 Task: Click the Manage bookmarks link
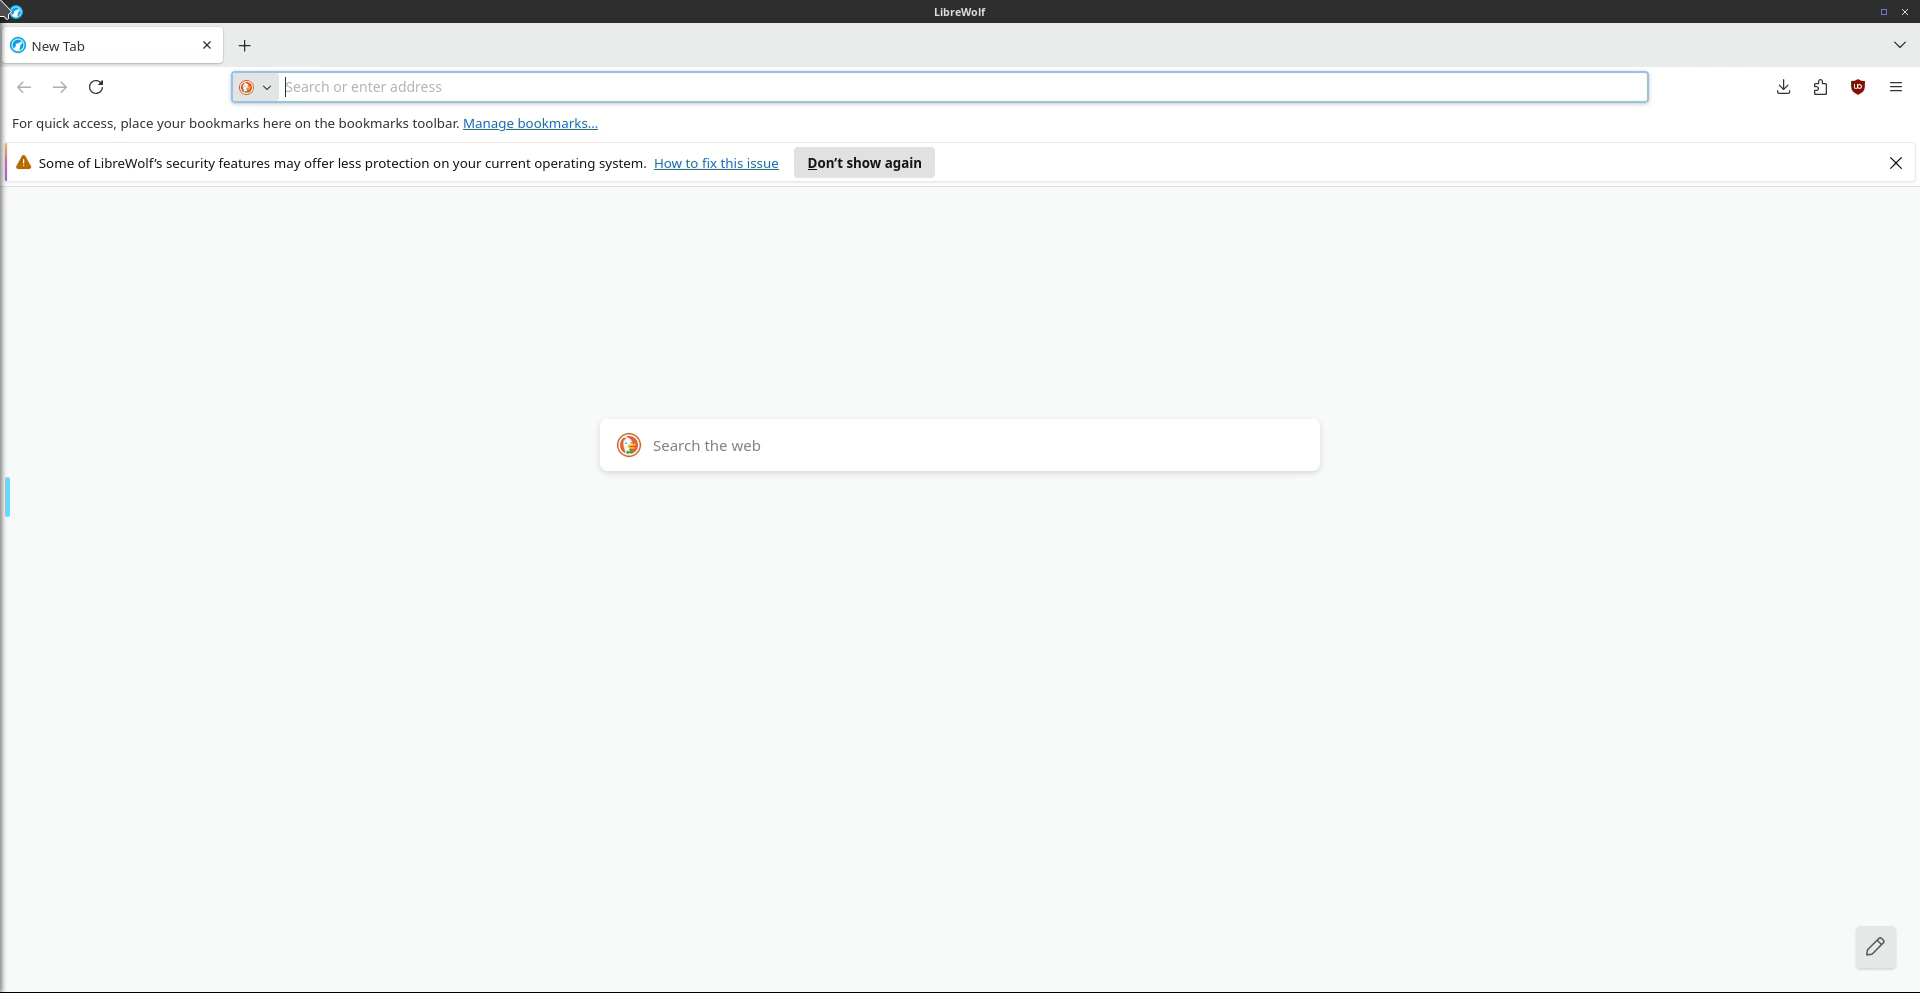coord(530,123)
